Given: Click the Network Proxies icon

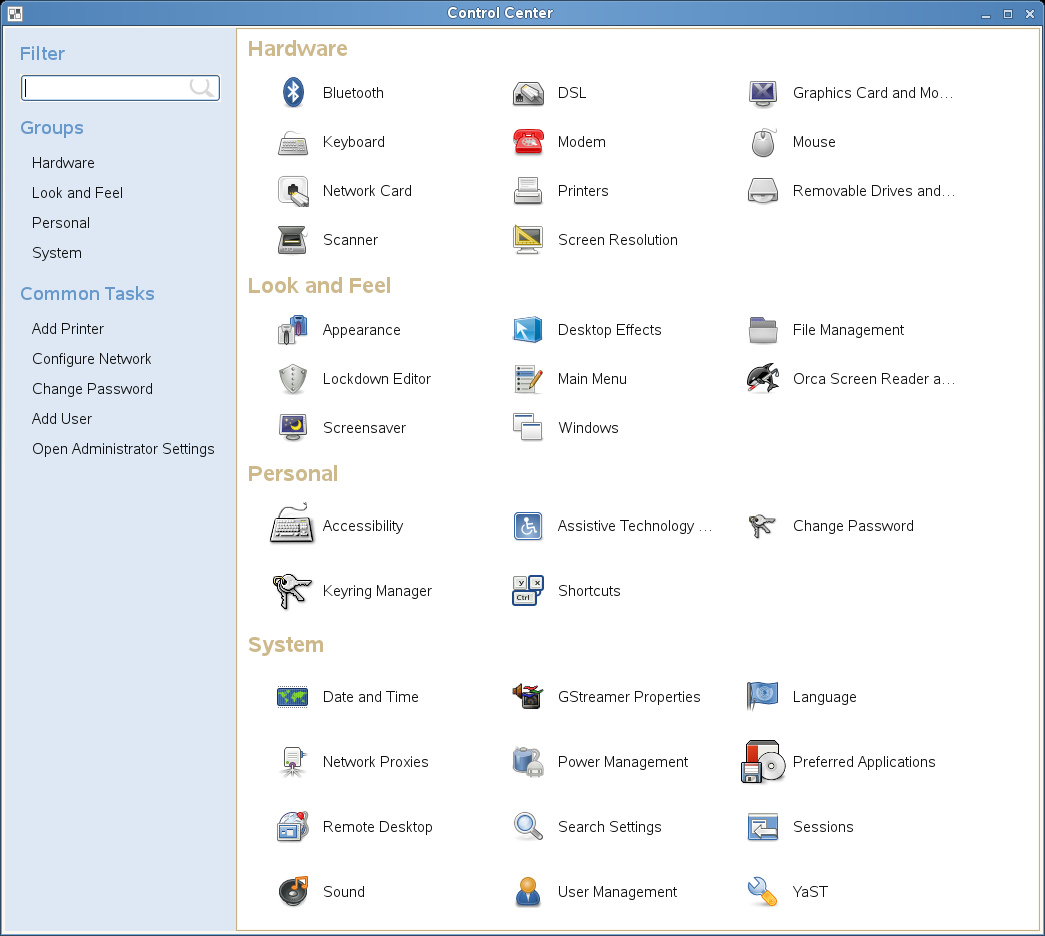Looking at the screenshot, I should click(x=293, y=762).
